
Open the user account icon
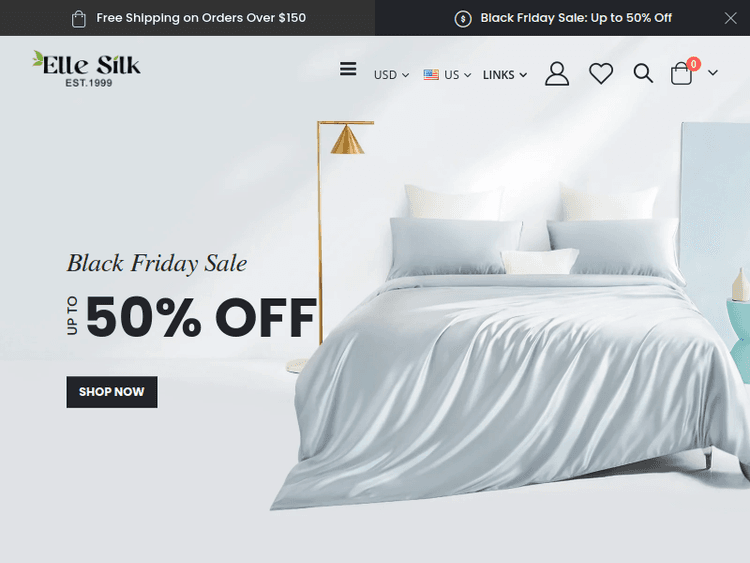coord(557,73)
